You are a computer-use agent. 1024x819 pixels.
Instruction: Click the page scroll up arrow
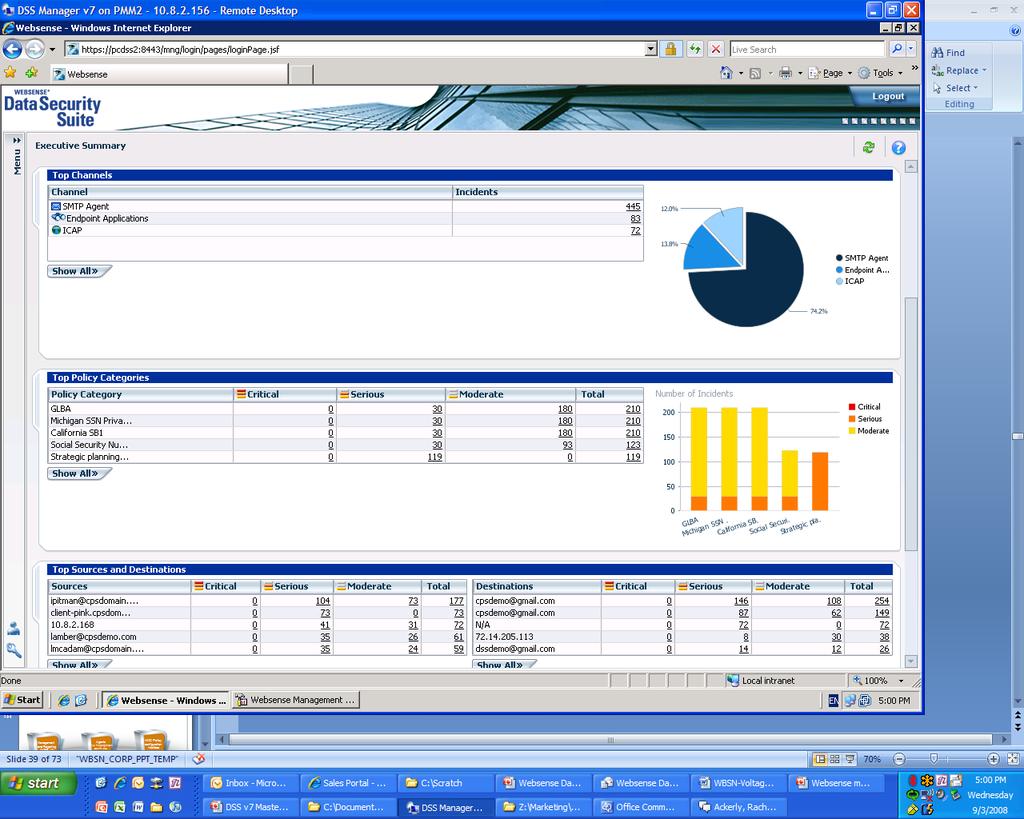point(910,167)
